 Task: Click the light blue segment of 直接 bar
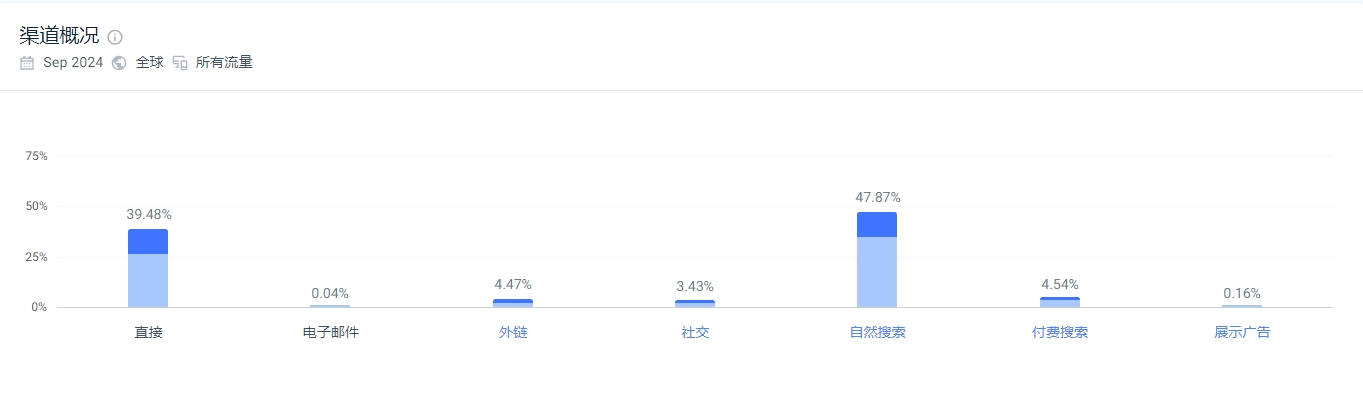[x=148, y=280]
